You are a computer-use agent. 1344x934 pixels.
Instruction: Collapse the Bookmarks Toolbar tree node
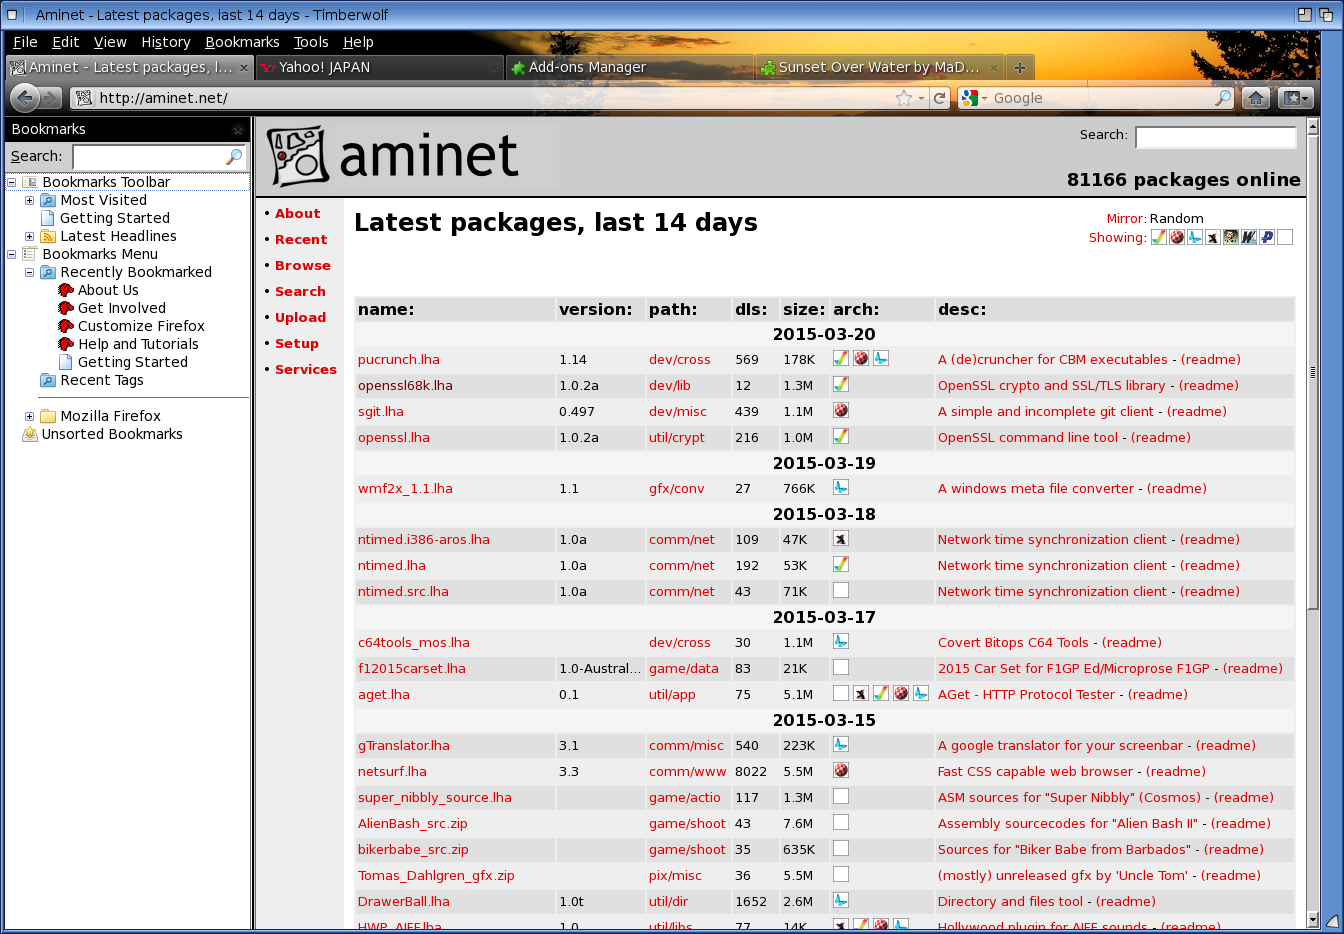[12, 182]
